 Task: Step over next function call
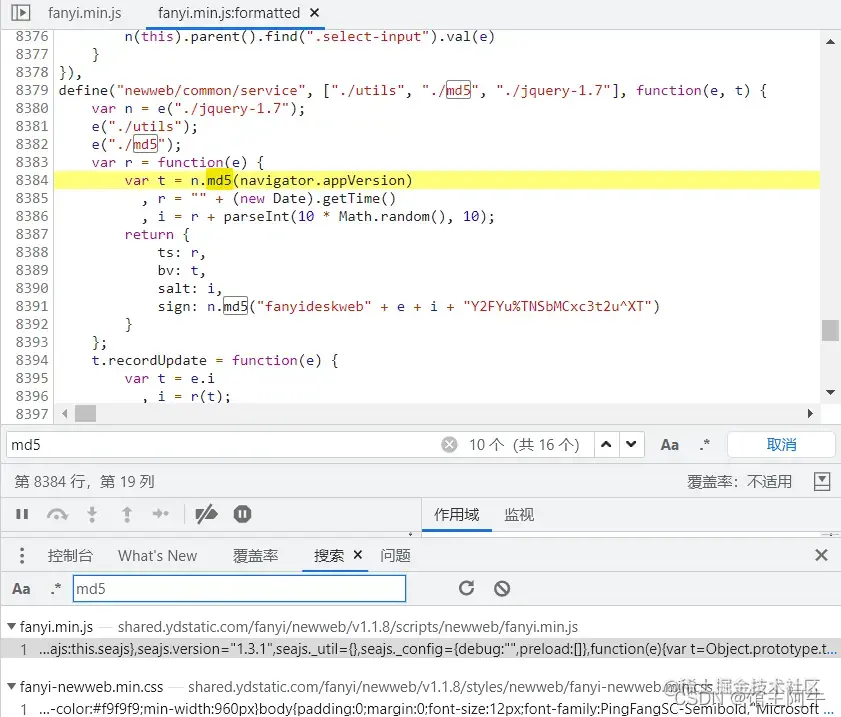[57, 514]
